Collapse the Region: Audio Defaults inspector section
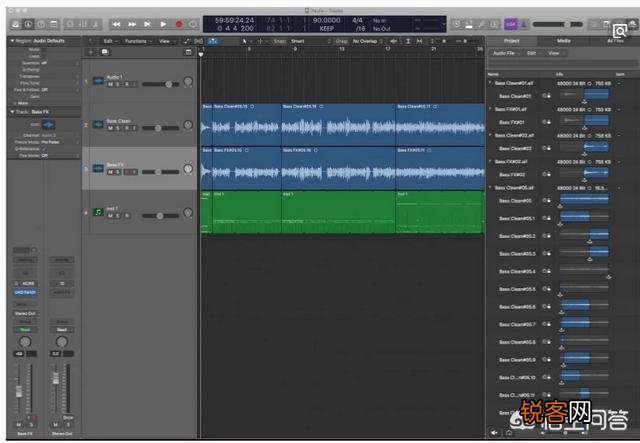Image resolution: width=640 pixels, height=443 pixels. point(12,41)
